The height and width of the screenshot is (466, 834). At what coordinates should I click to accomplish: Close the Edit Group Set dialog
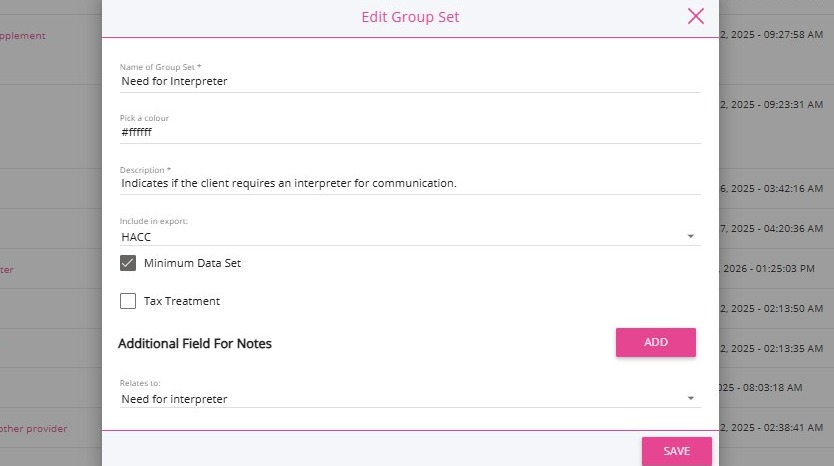(x=696, y=16)
